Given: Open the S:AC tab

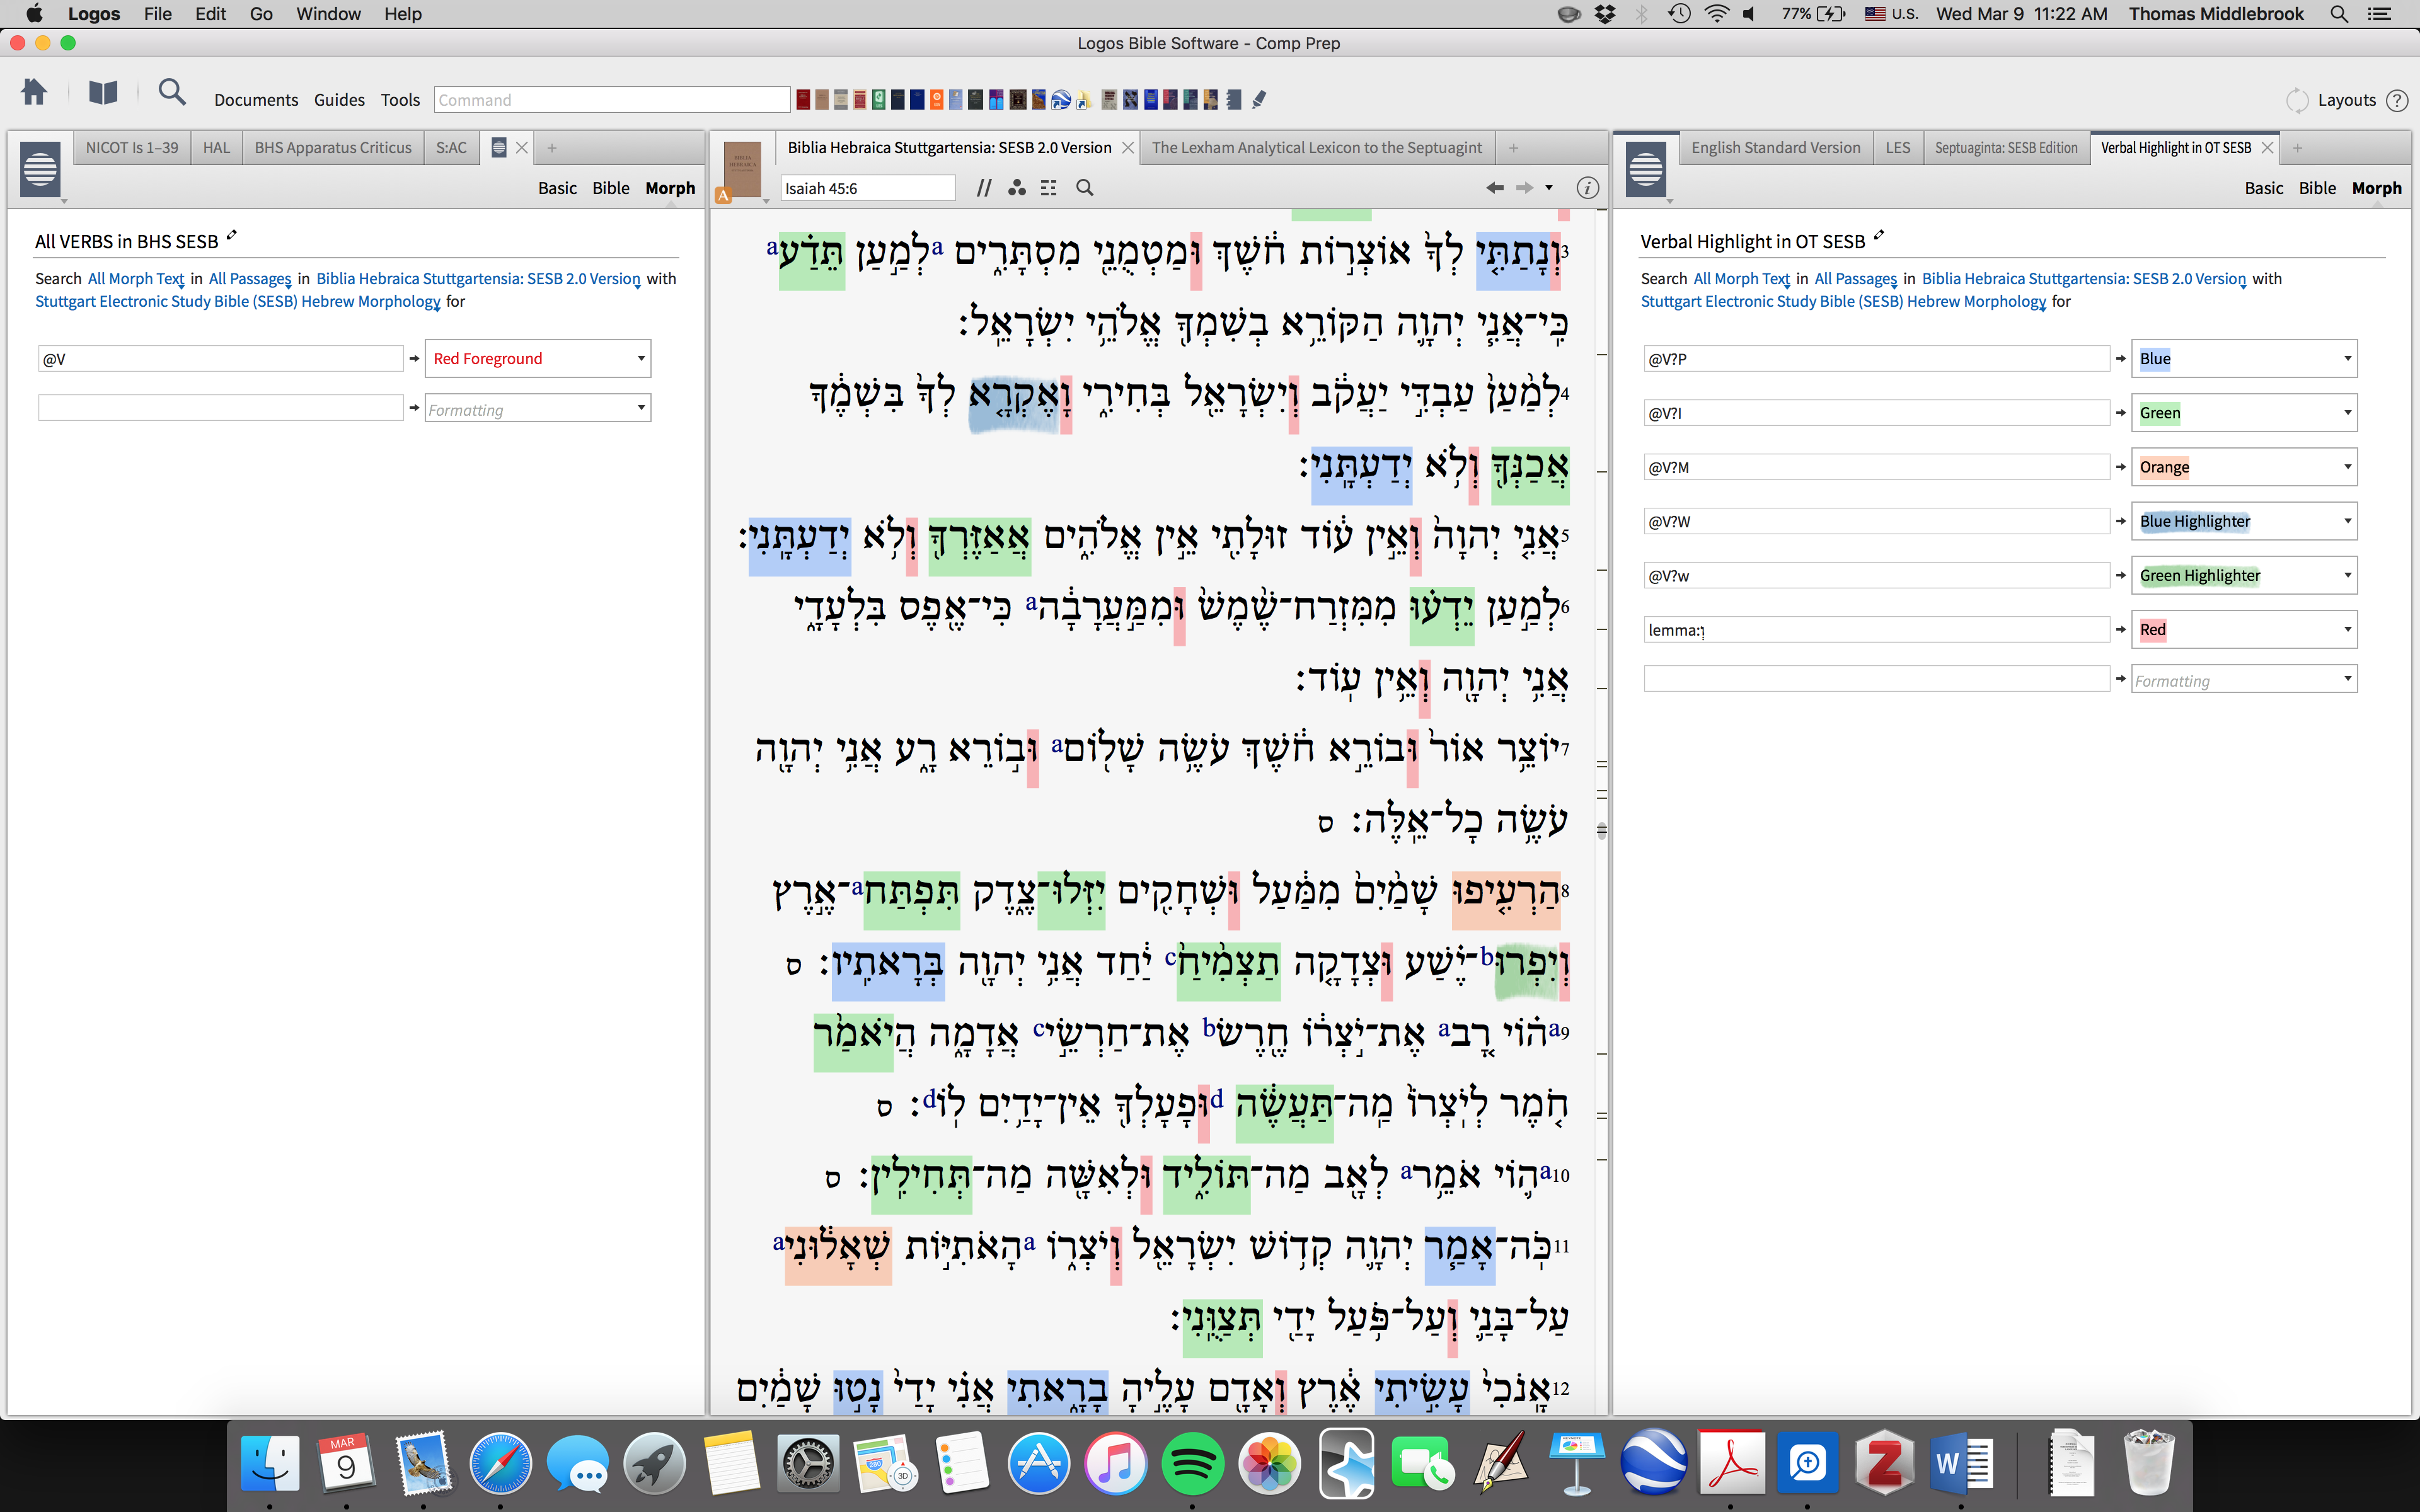Looking at the screenshot, I should [x=451, y=148].
